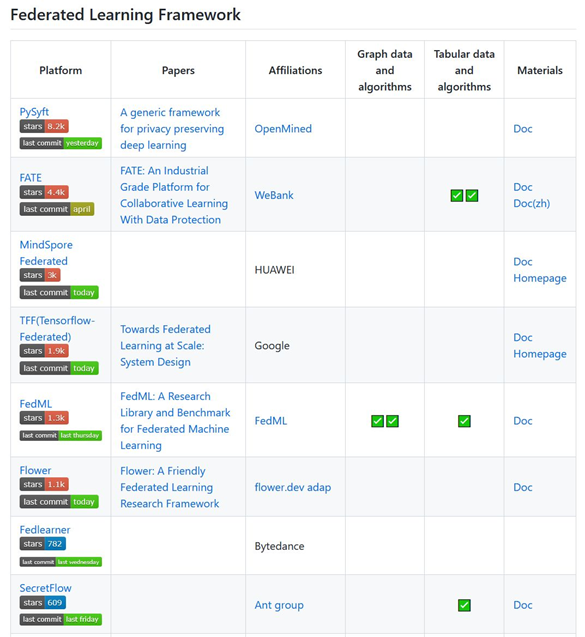The width and height of the screenshot is (585, 637).
Task: Click the Tabular data and algorithms header
Action: click(x=464, y=70)
